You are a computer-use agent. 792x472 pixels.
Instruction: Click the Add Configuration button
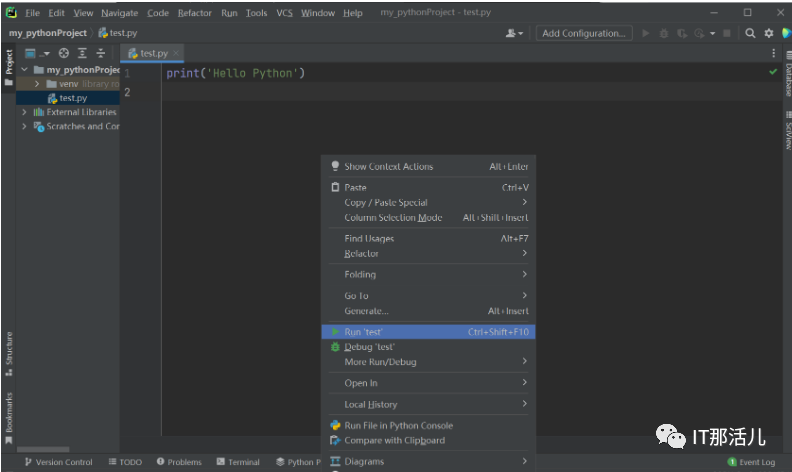584,33
